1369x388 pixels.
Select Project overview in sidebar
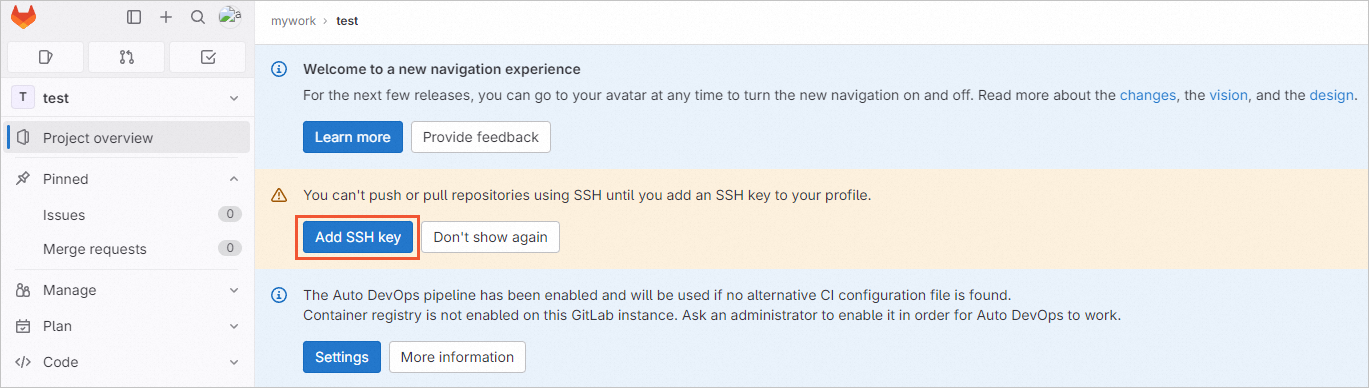(127, 138)
